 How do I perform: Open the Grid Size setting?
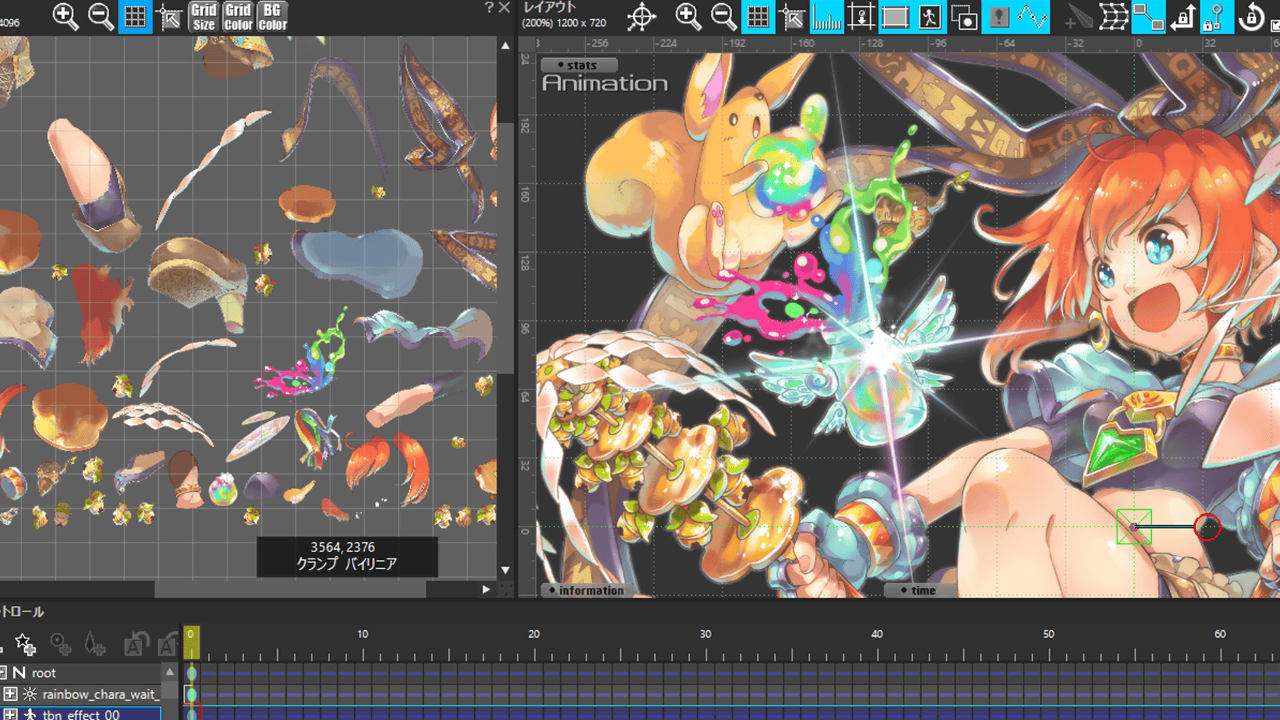click(204, 17)
